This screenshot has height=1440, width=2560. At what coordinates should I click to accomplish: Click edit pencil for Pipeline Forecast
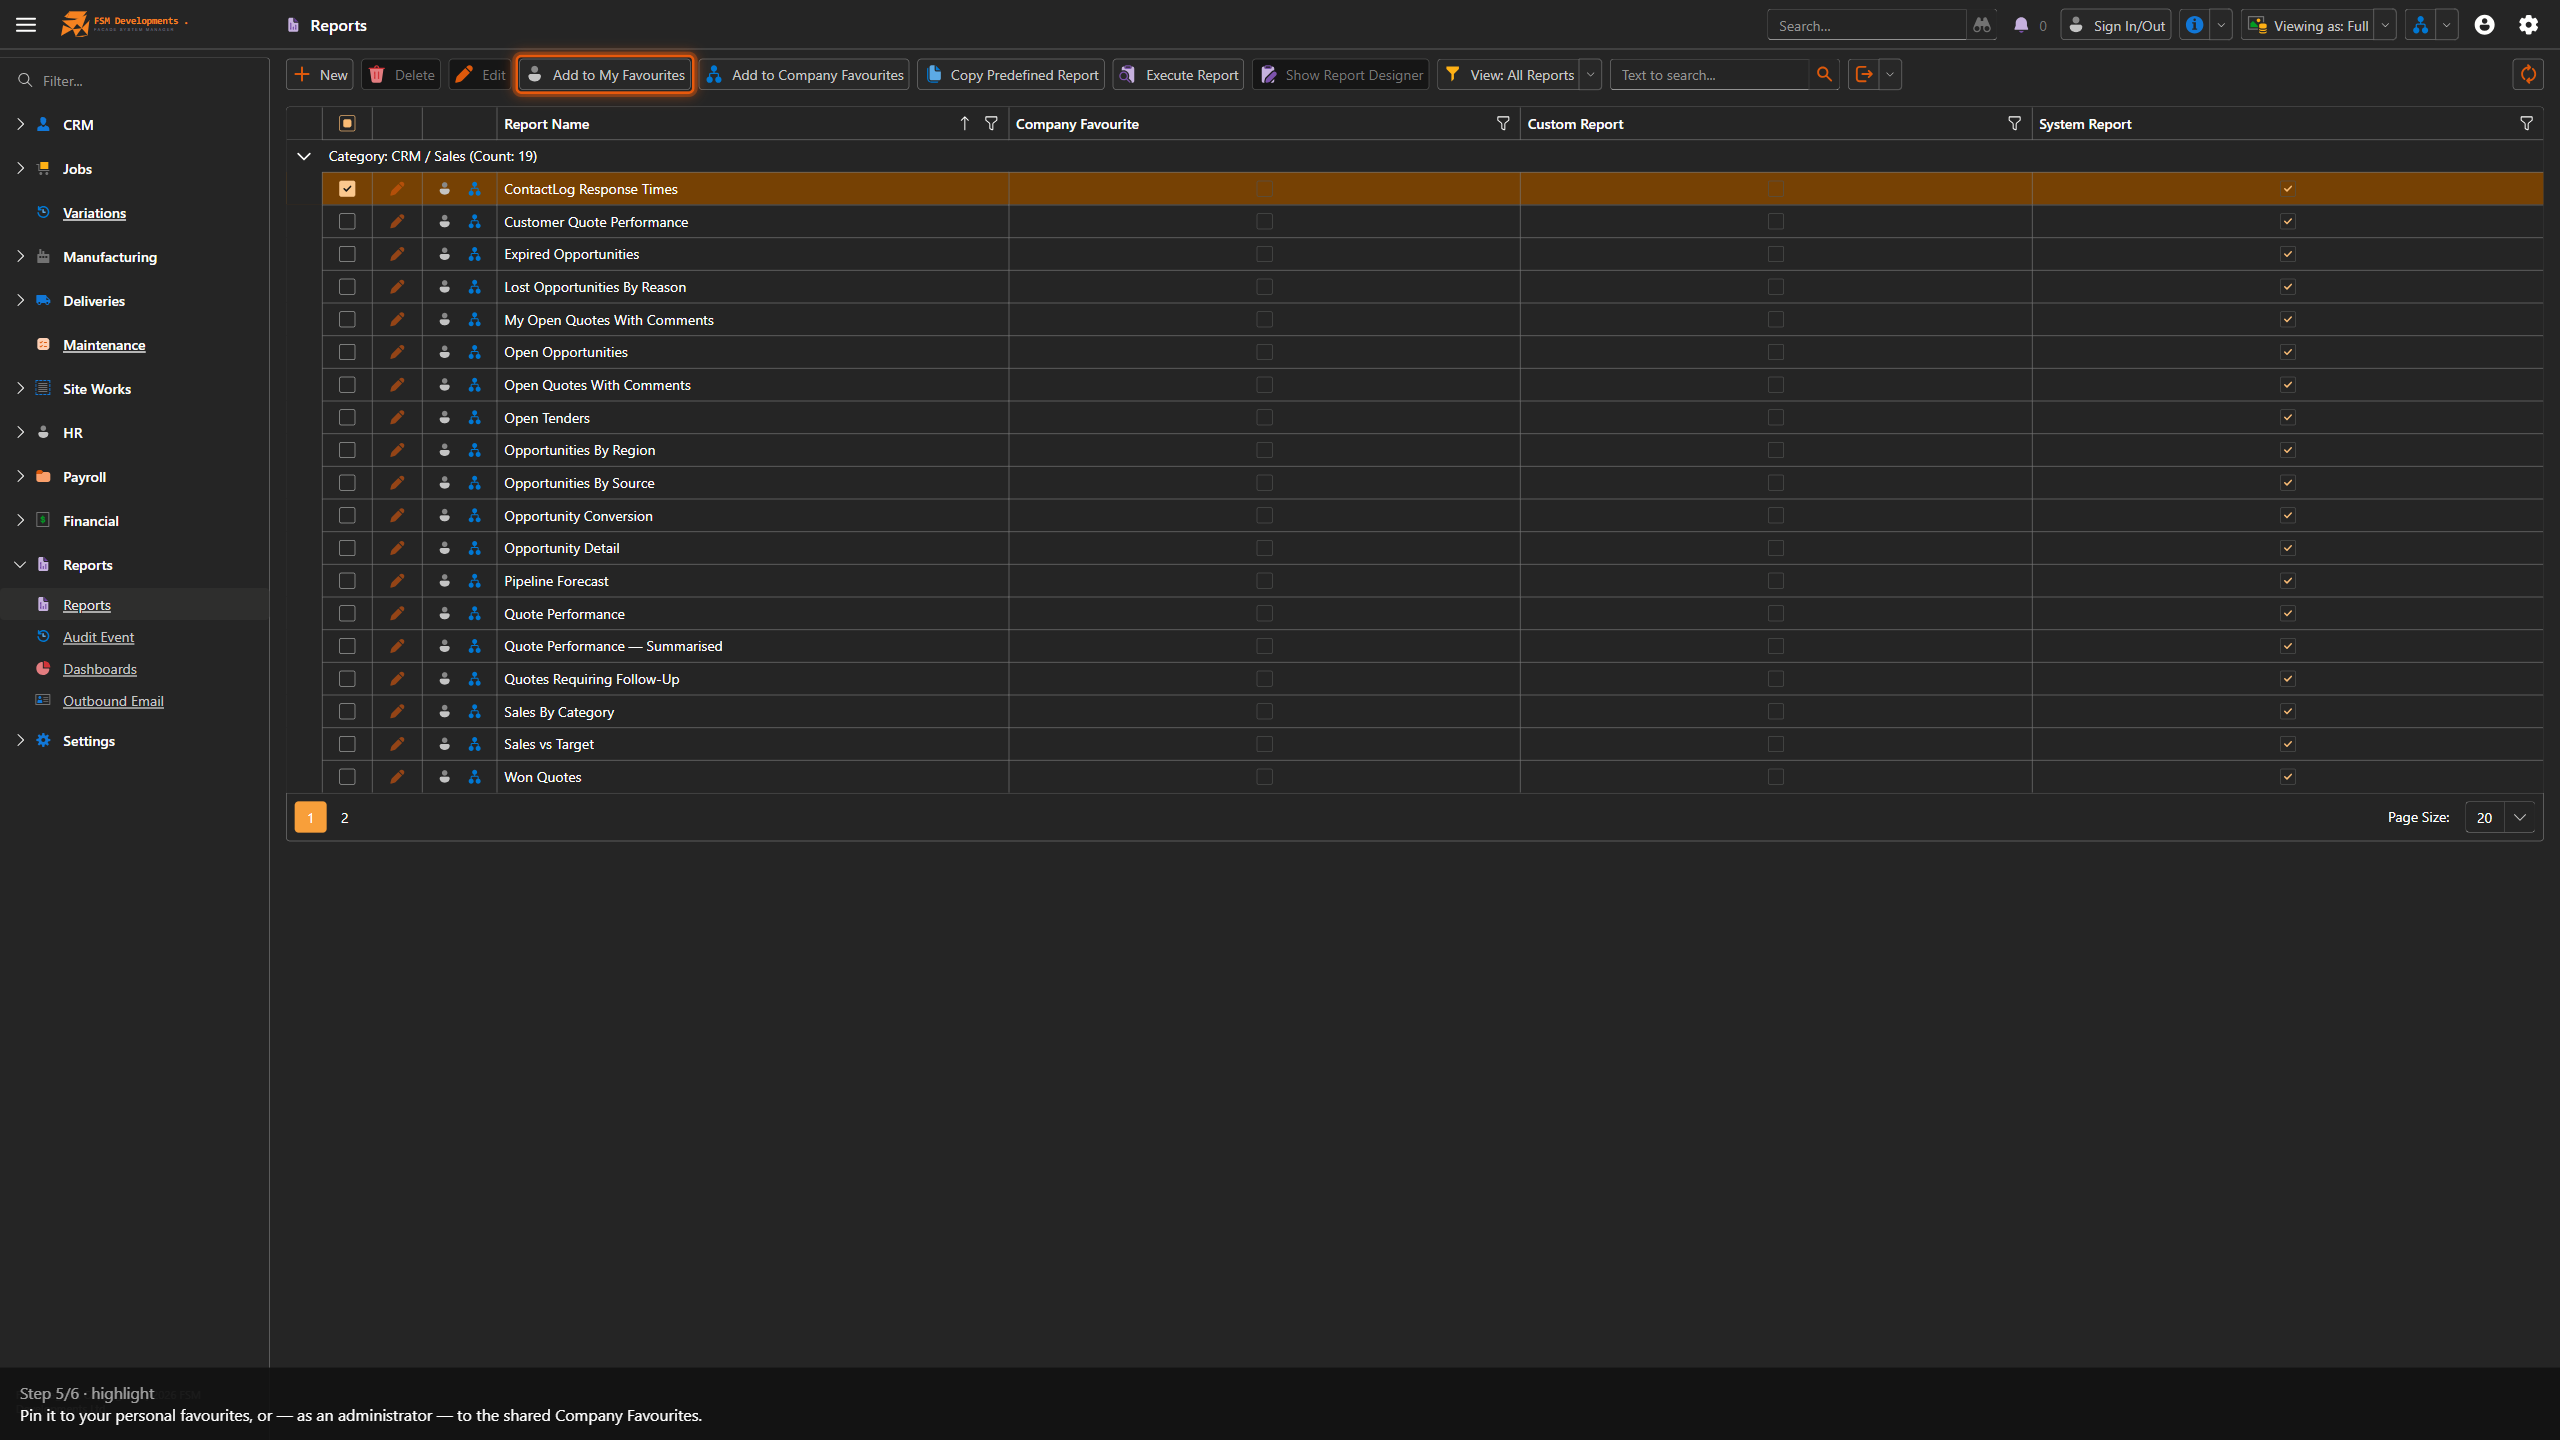click(397, 580)
